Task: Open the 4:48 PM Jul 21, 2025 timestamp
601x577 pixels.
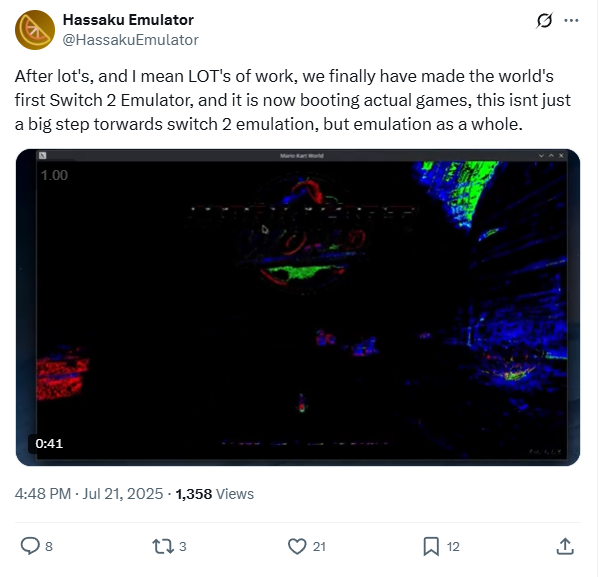Action: pyautogui.click(x=89, y=496)
